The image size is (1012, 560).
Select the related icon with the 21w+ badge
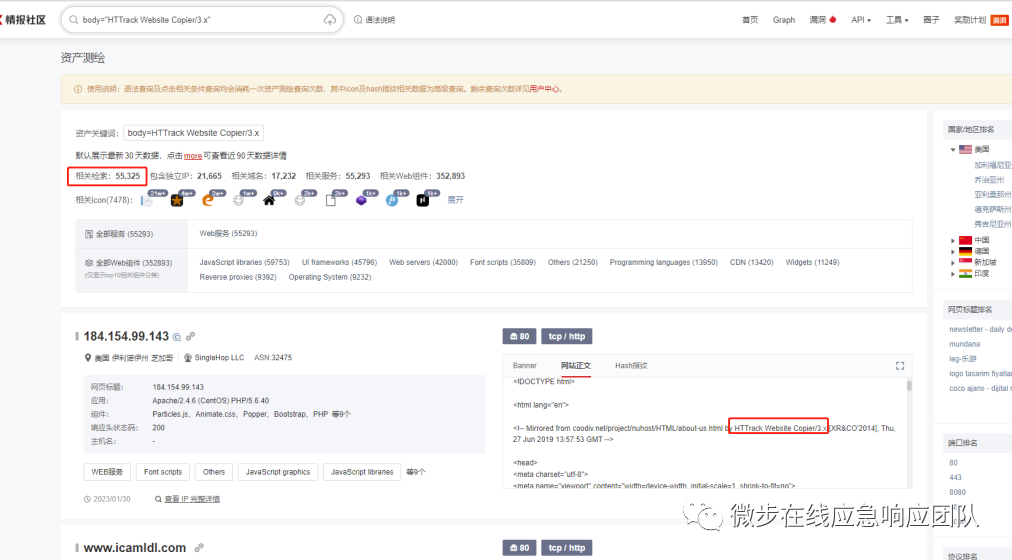(147, 201)
